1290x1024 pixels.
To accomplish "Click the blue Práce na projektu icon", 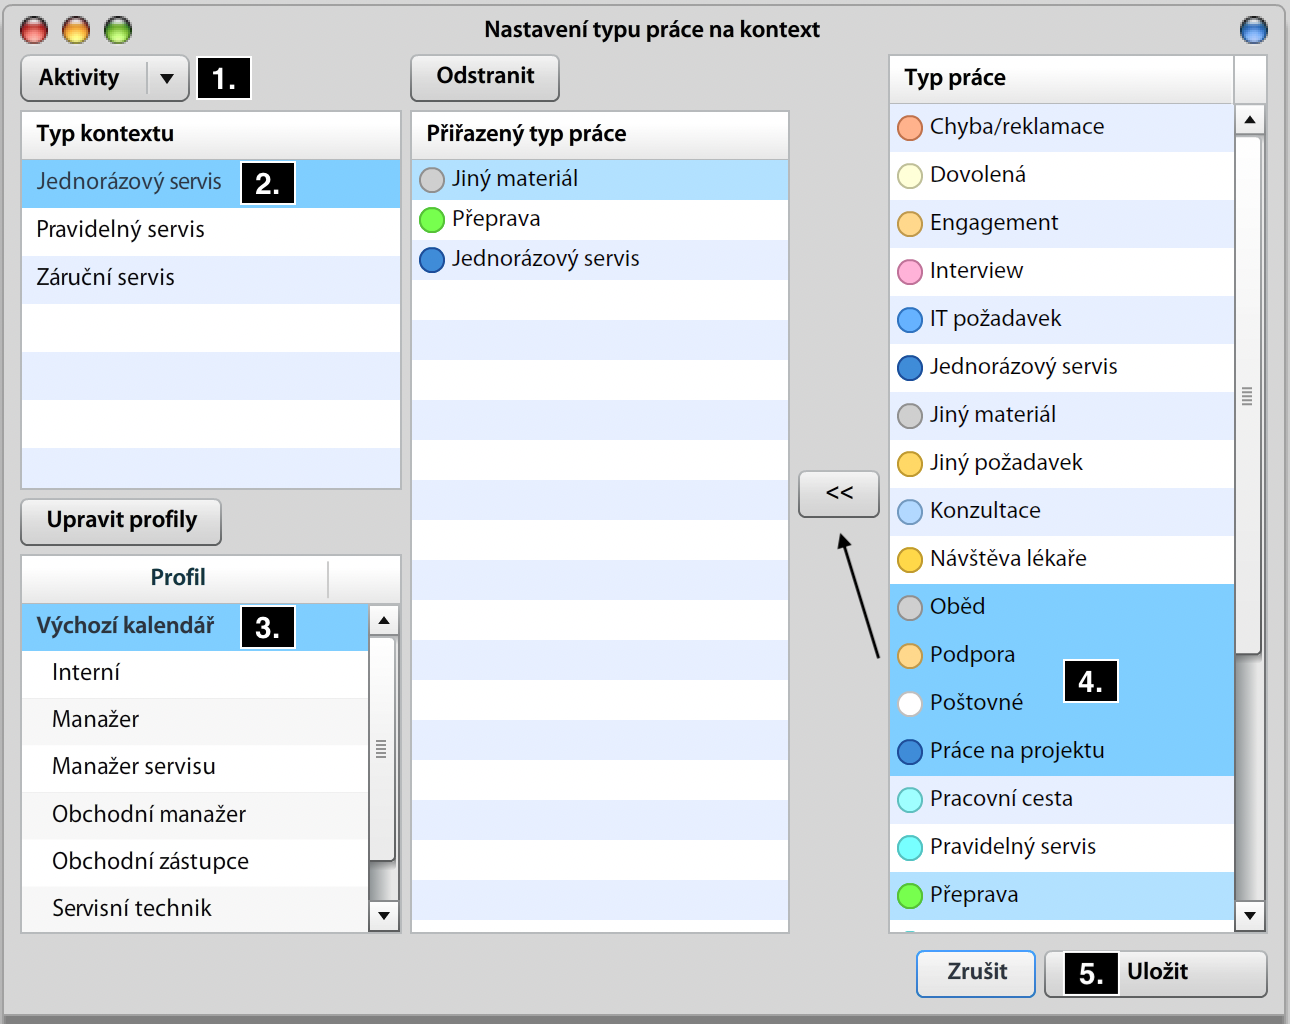I will (909, 752).
